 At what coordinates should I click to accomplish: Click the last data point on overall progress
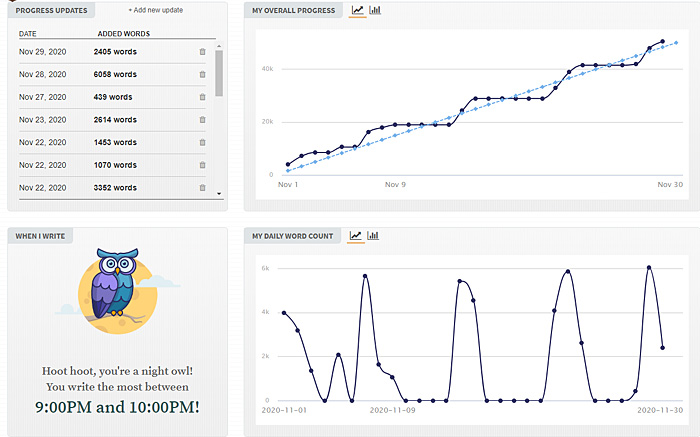click(x=662, y=42)
